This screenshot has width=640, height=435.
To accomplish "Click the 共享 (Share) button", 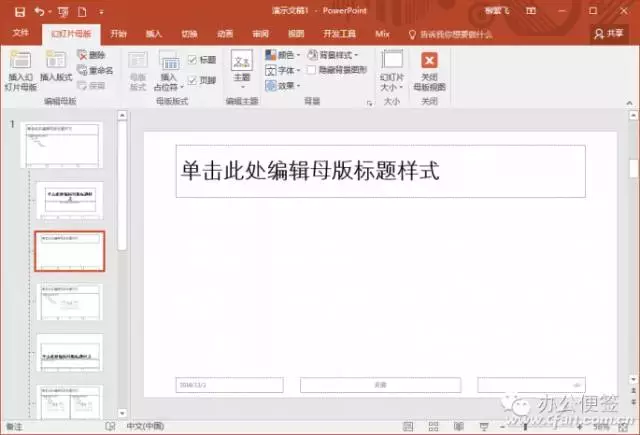I will coord(609,33).
